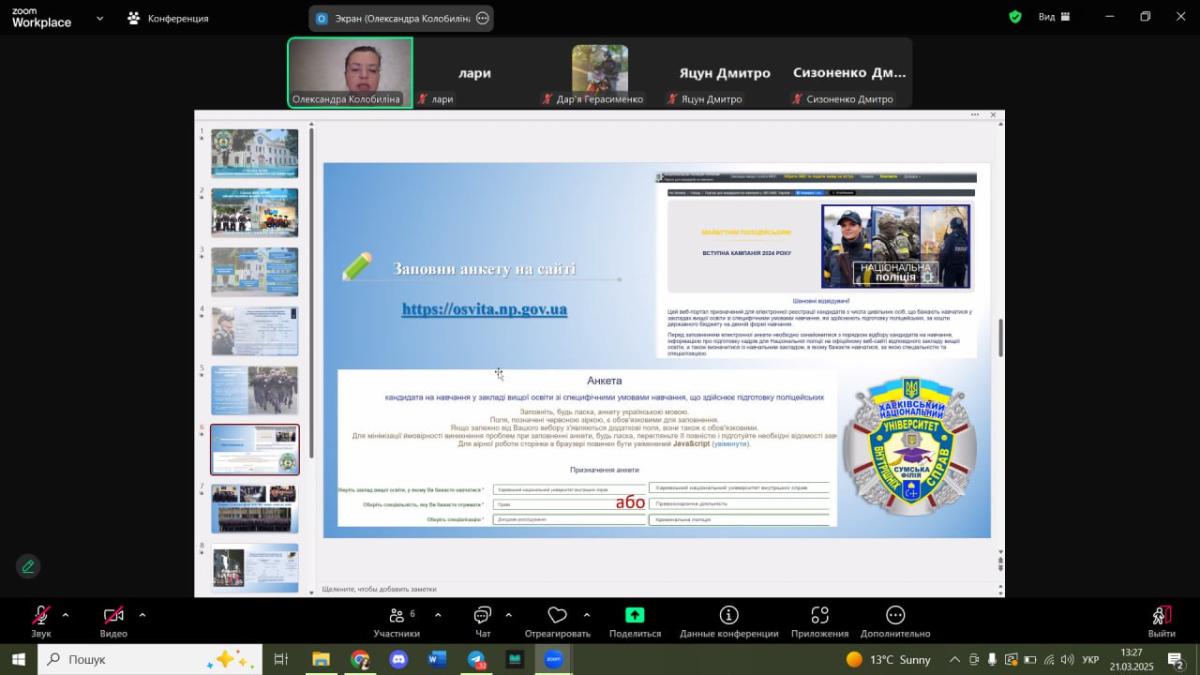This screenshot has height=675, width=1200.
Task: Open Приложения apps panel
Action: (820, 620)
